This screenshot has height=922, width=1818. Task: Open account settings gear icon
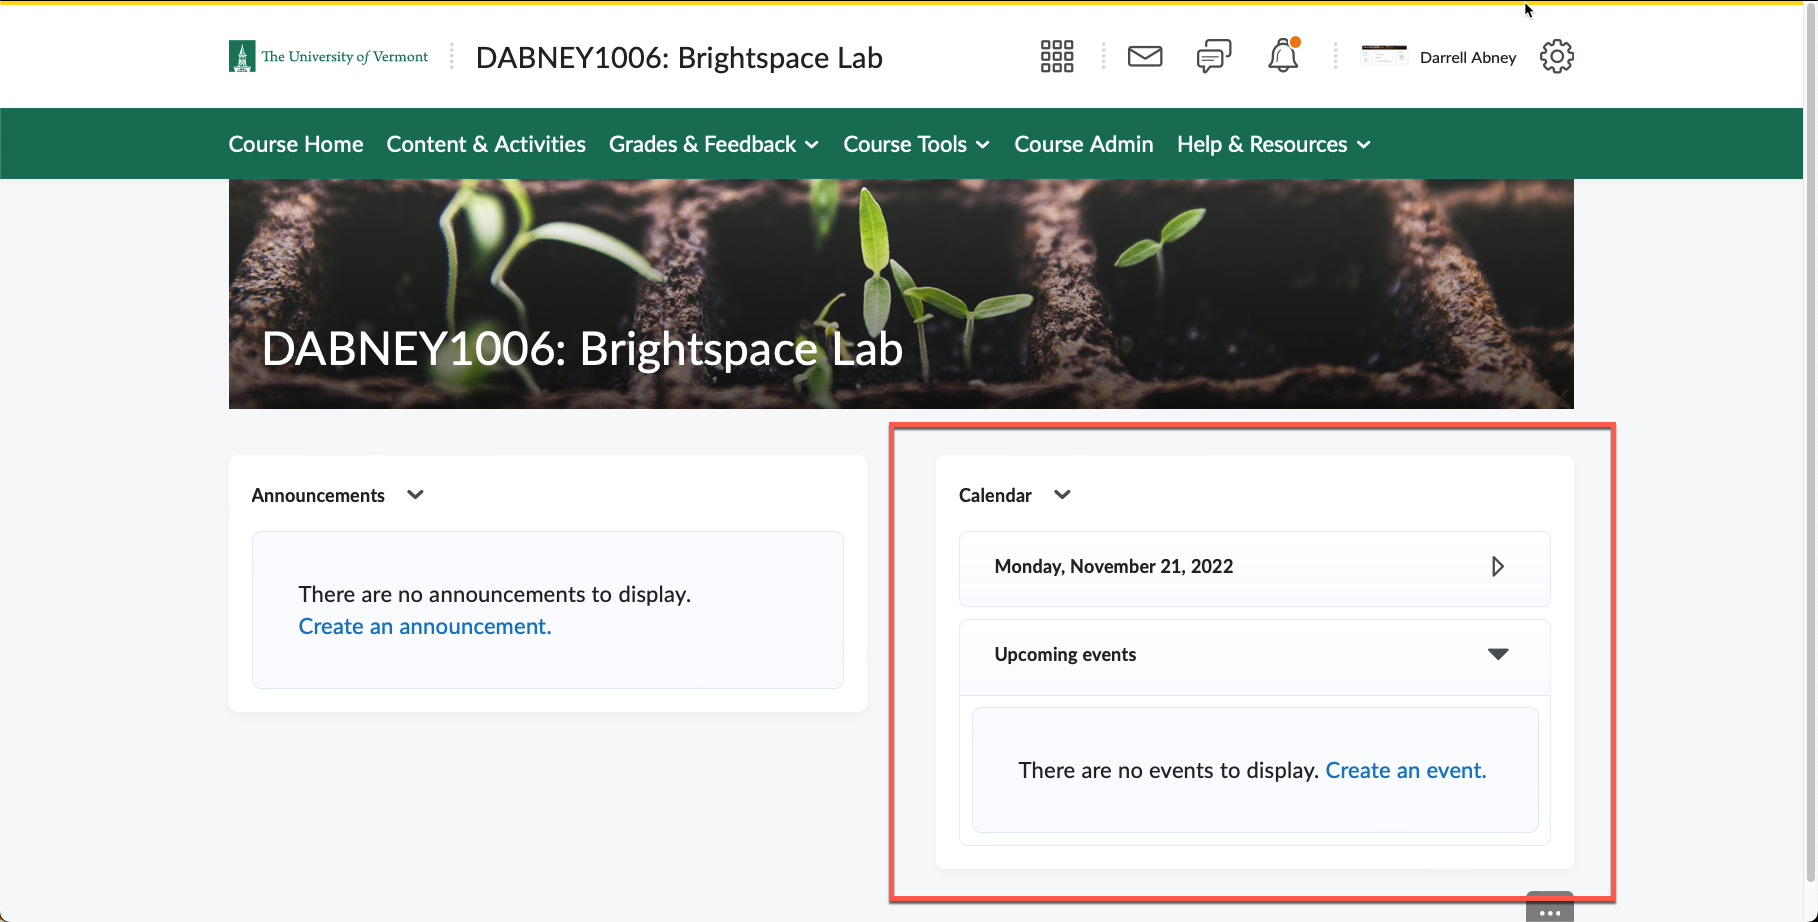click(x=1556, y=57)
